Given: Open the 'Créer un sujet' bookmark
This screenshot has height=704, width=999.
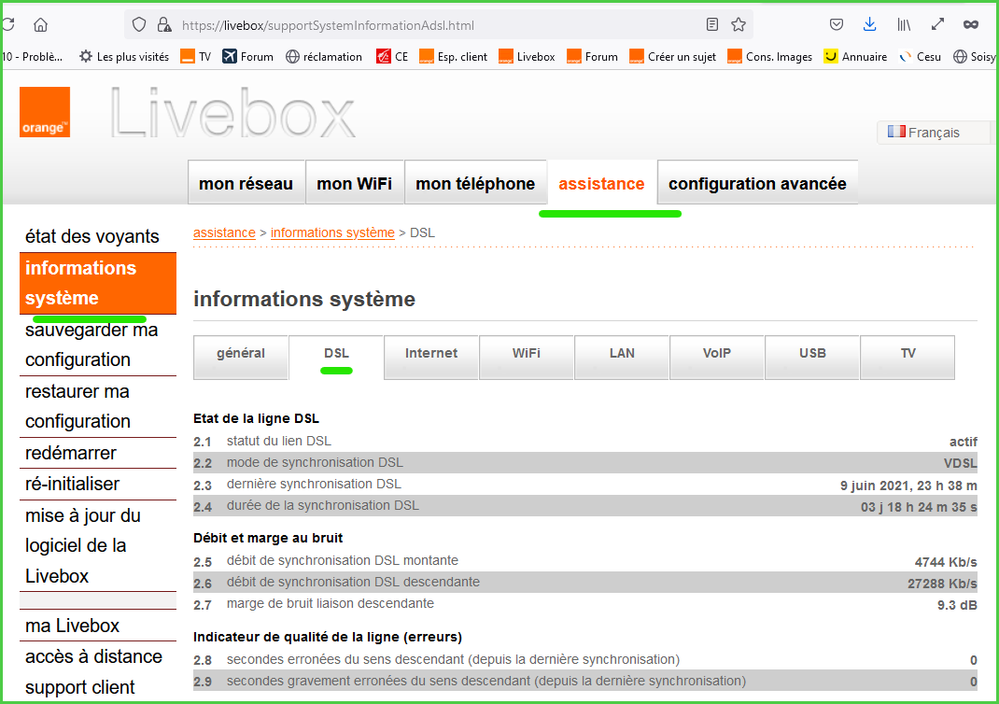Looking at the screenshot, I should click(x=673, y=57).
